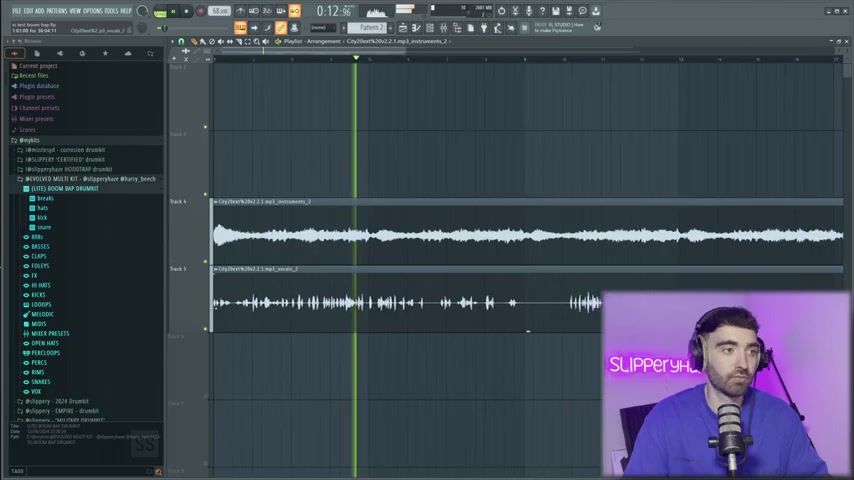The width and height of the screenshot is (854, 480).
Task: Open the tempo tapper icon
Action: pyautogui.click(x=497, y=28)
